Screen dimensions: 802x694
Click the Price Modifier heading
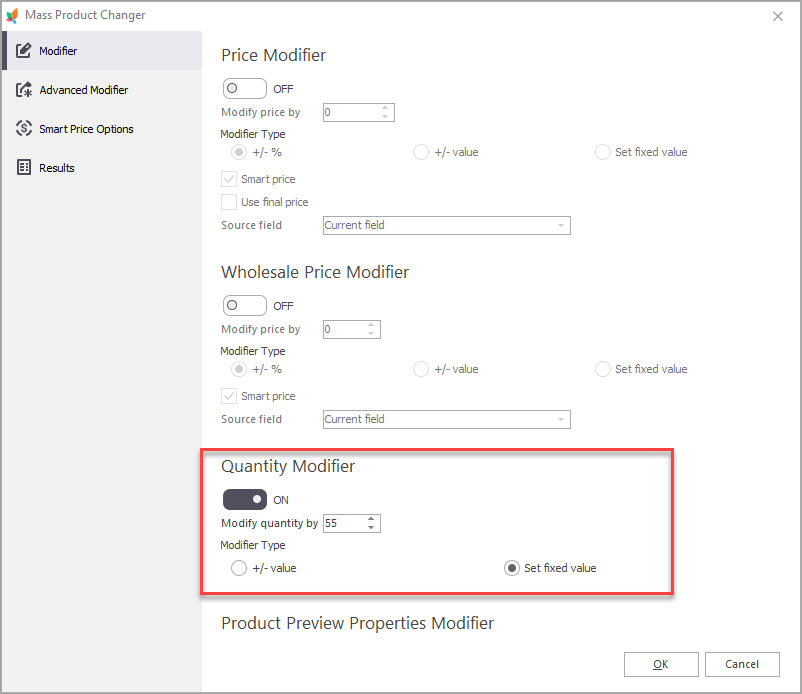coord(273,55)
